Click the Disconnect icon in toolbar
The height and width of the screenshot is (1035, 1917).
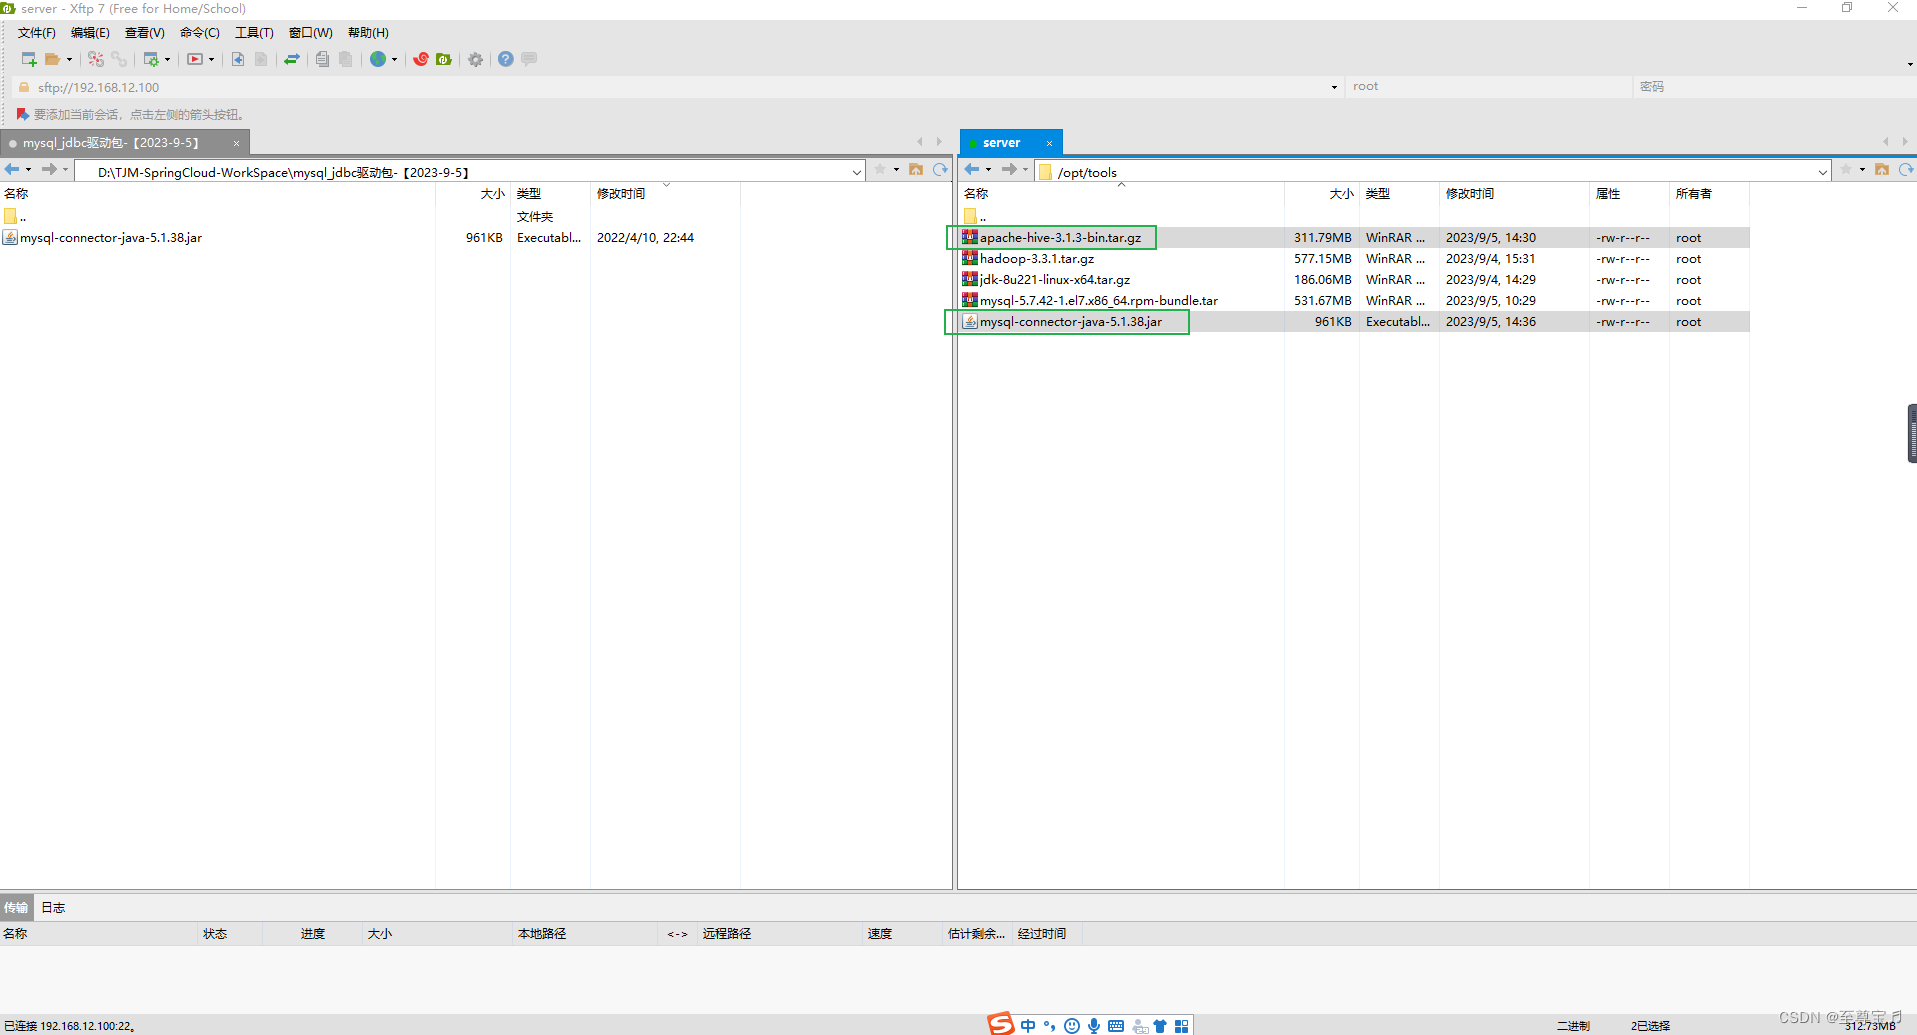(x=96, y=59)
